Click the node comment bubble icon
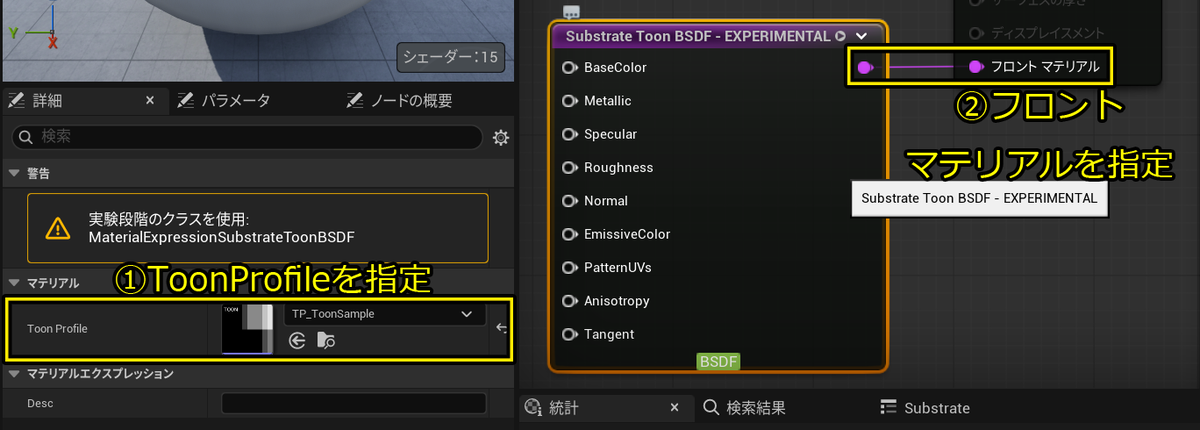Viewport: 1200px width, 430px height. click(x=572, y=12)
